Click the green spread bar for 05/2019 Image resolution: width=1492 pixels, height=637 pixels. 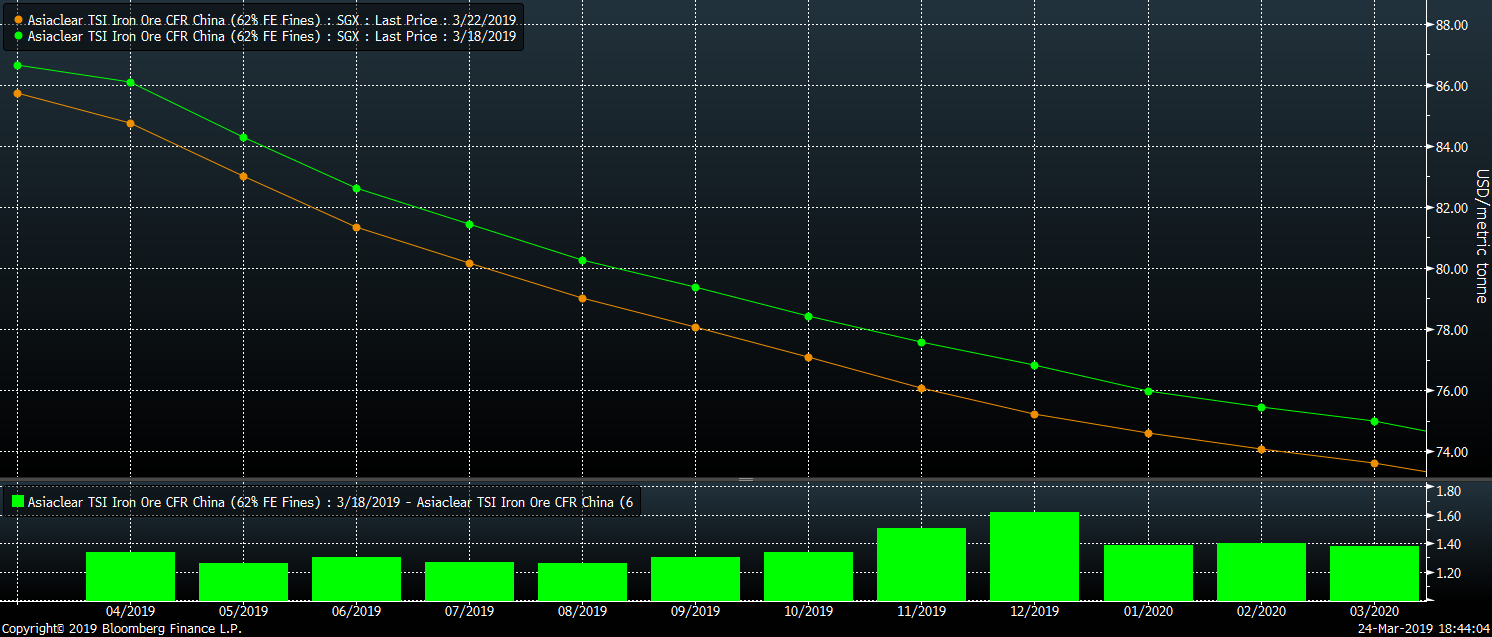(x=243, y=581)
